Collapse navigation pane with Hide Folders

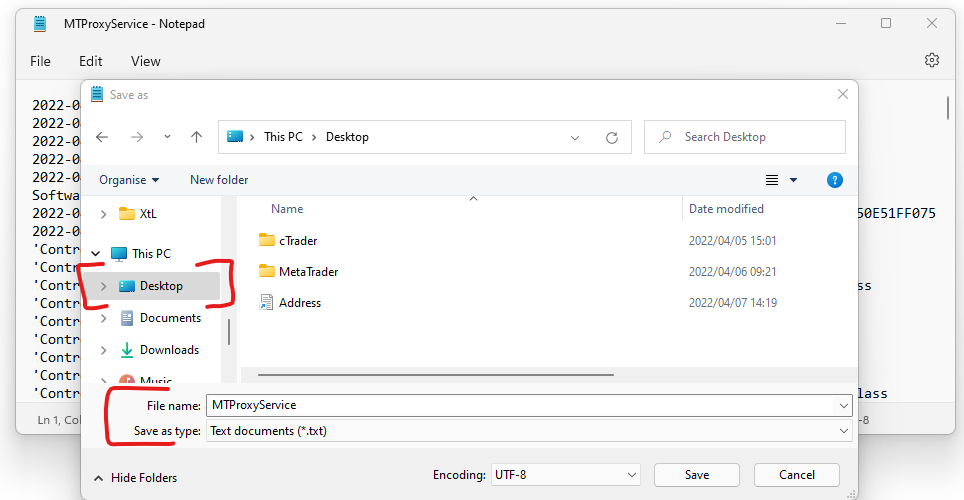(x=135, y=478)
